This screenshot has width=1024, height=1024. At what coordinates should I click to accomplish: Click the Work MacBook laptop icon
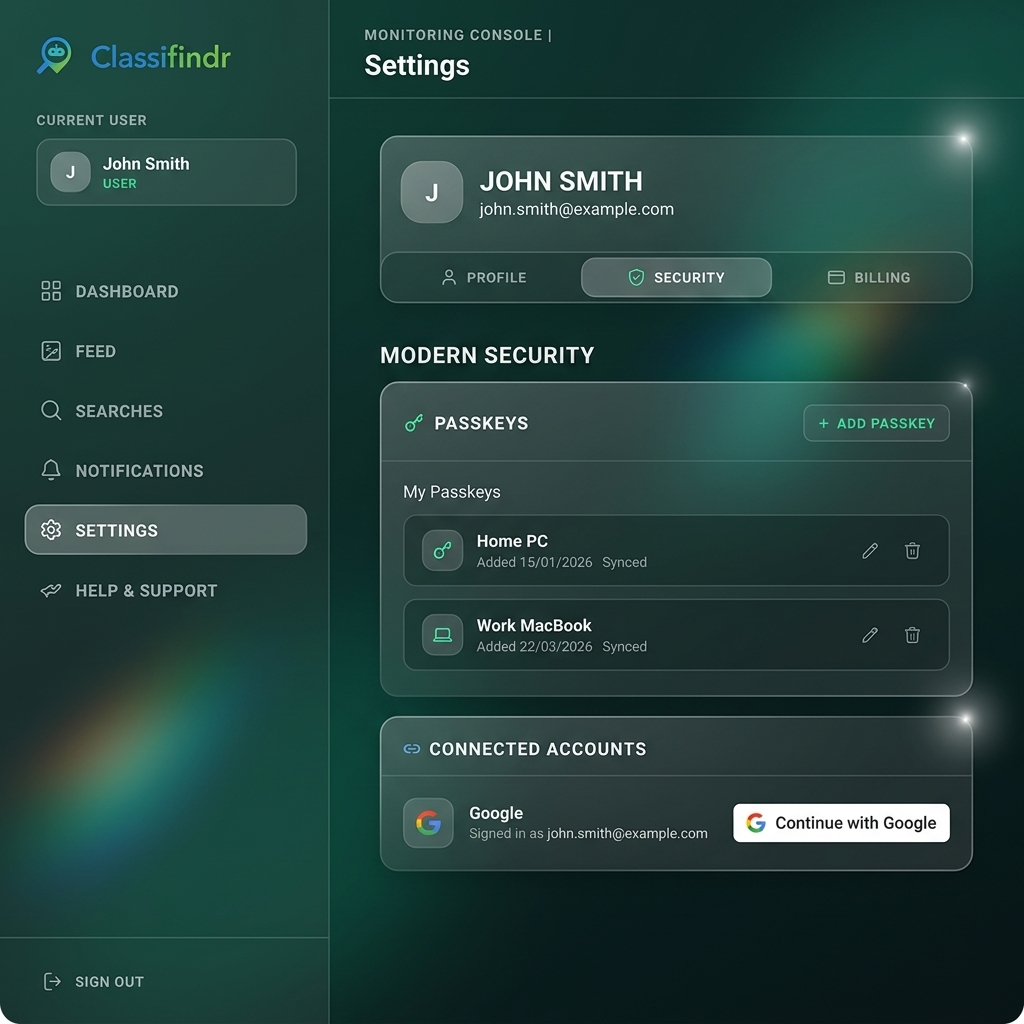point(442,635)
